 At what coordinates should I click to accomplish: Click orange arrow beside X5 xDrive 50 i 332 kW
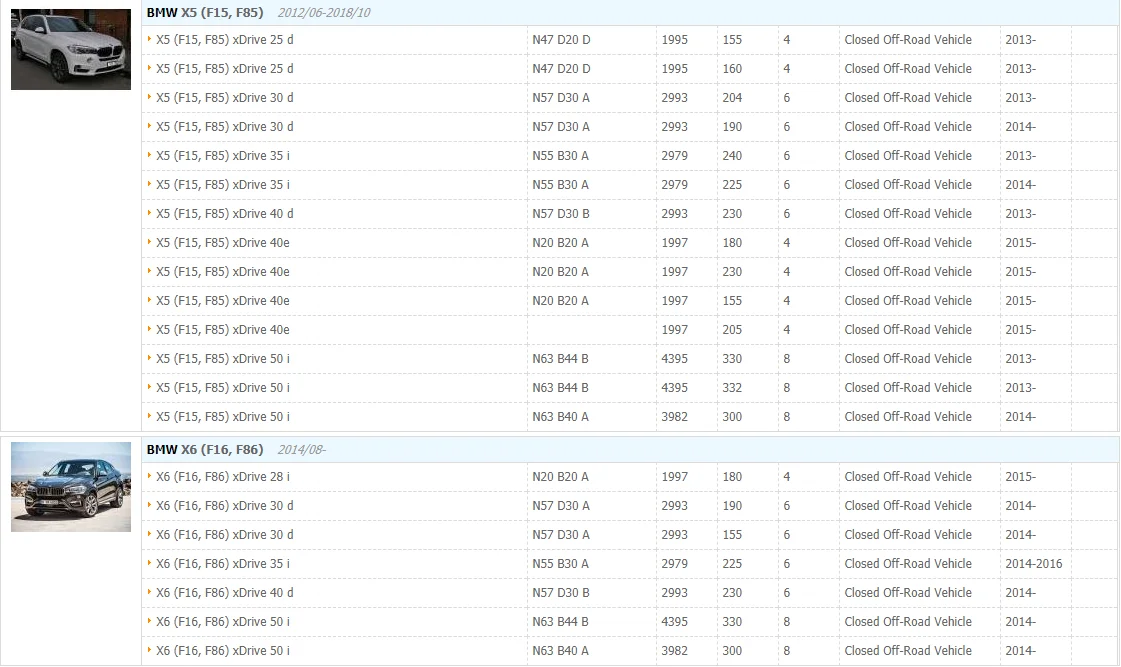[x=149, y=387]
